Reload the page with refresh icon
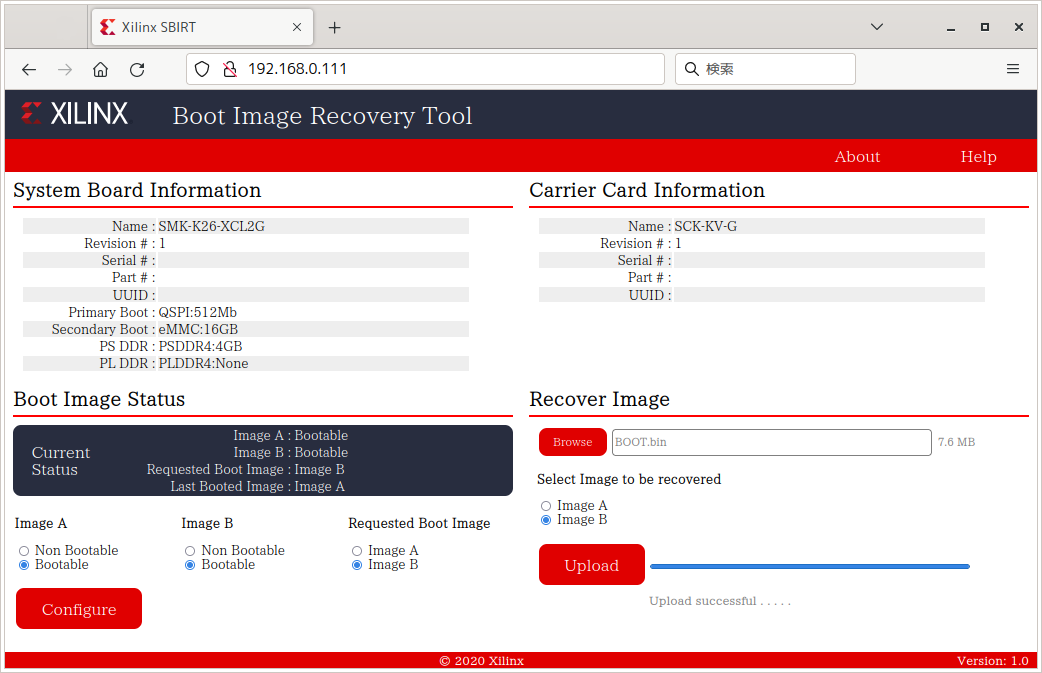This screenshot has width=1042, height=673. coord(137,69)
